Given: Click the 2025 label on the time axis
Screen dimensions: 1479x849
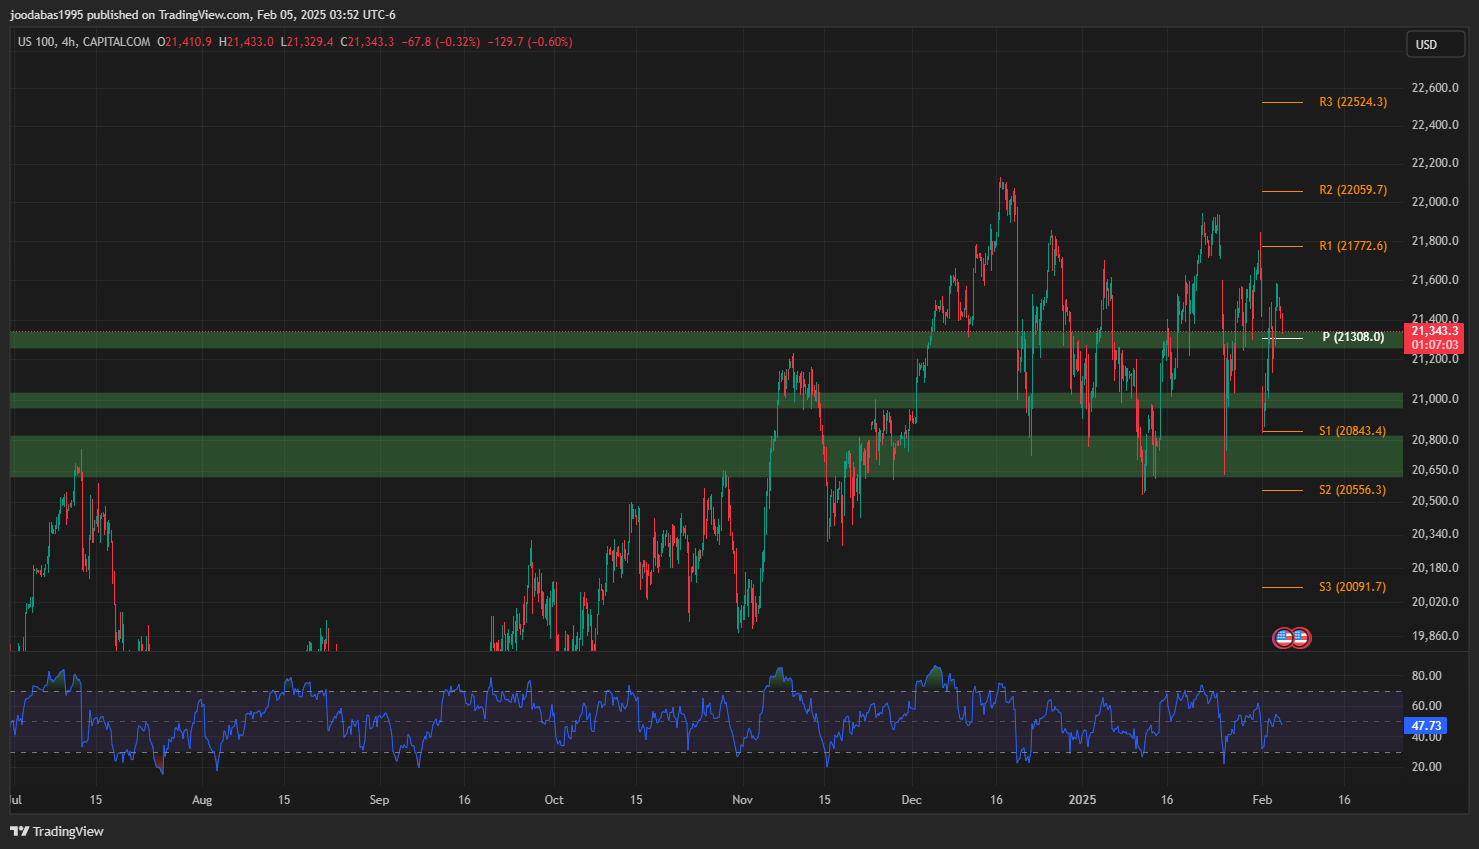Looking at the screenshot, I should 1082,800.
